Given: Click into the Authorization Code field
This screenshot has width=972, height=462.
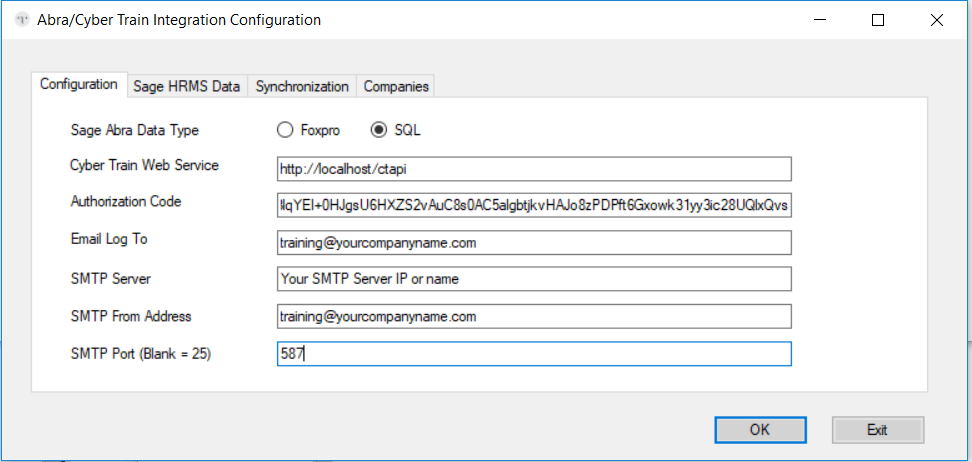Looking at the screenshot, I should pyautogui.click(x=534, y=206).
